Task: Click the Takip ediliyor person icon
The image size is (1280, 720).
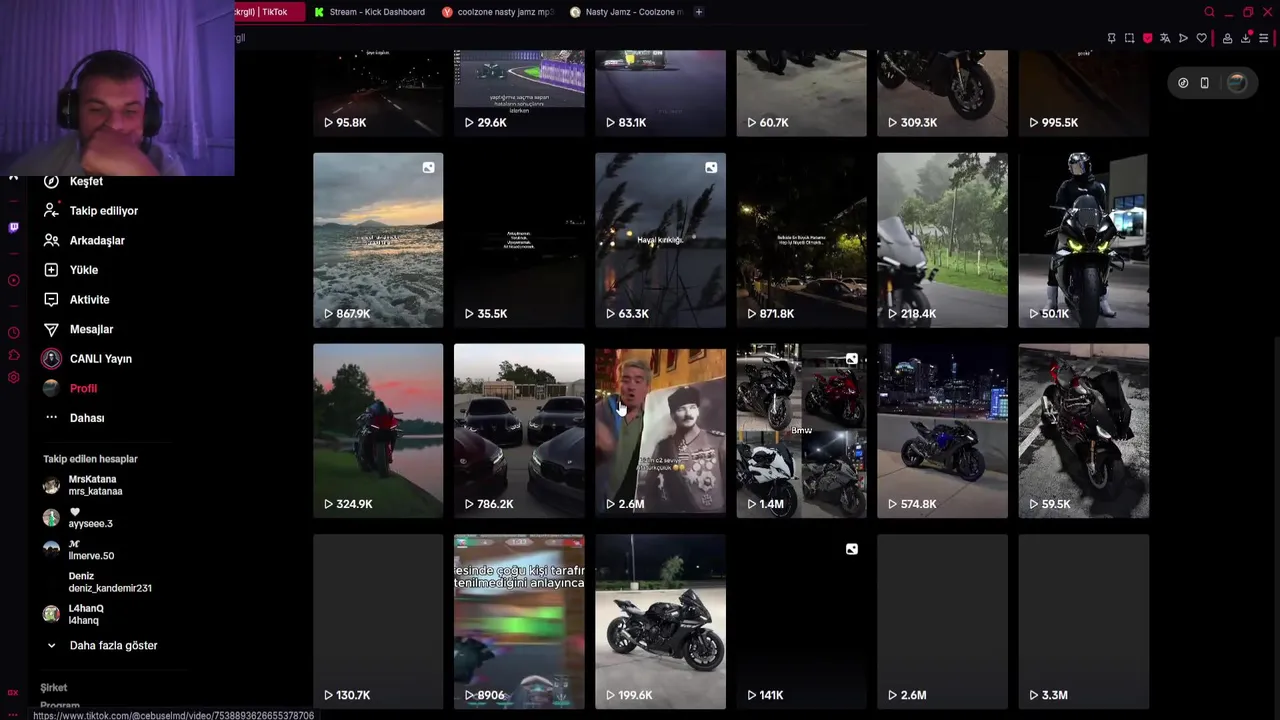Action: 51,211
